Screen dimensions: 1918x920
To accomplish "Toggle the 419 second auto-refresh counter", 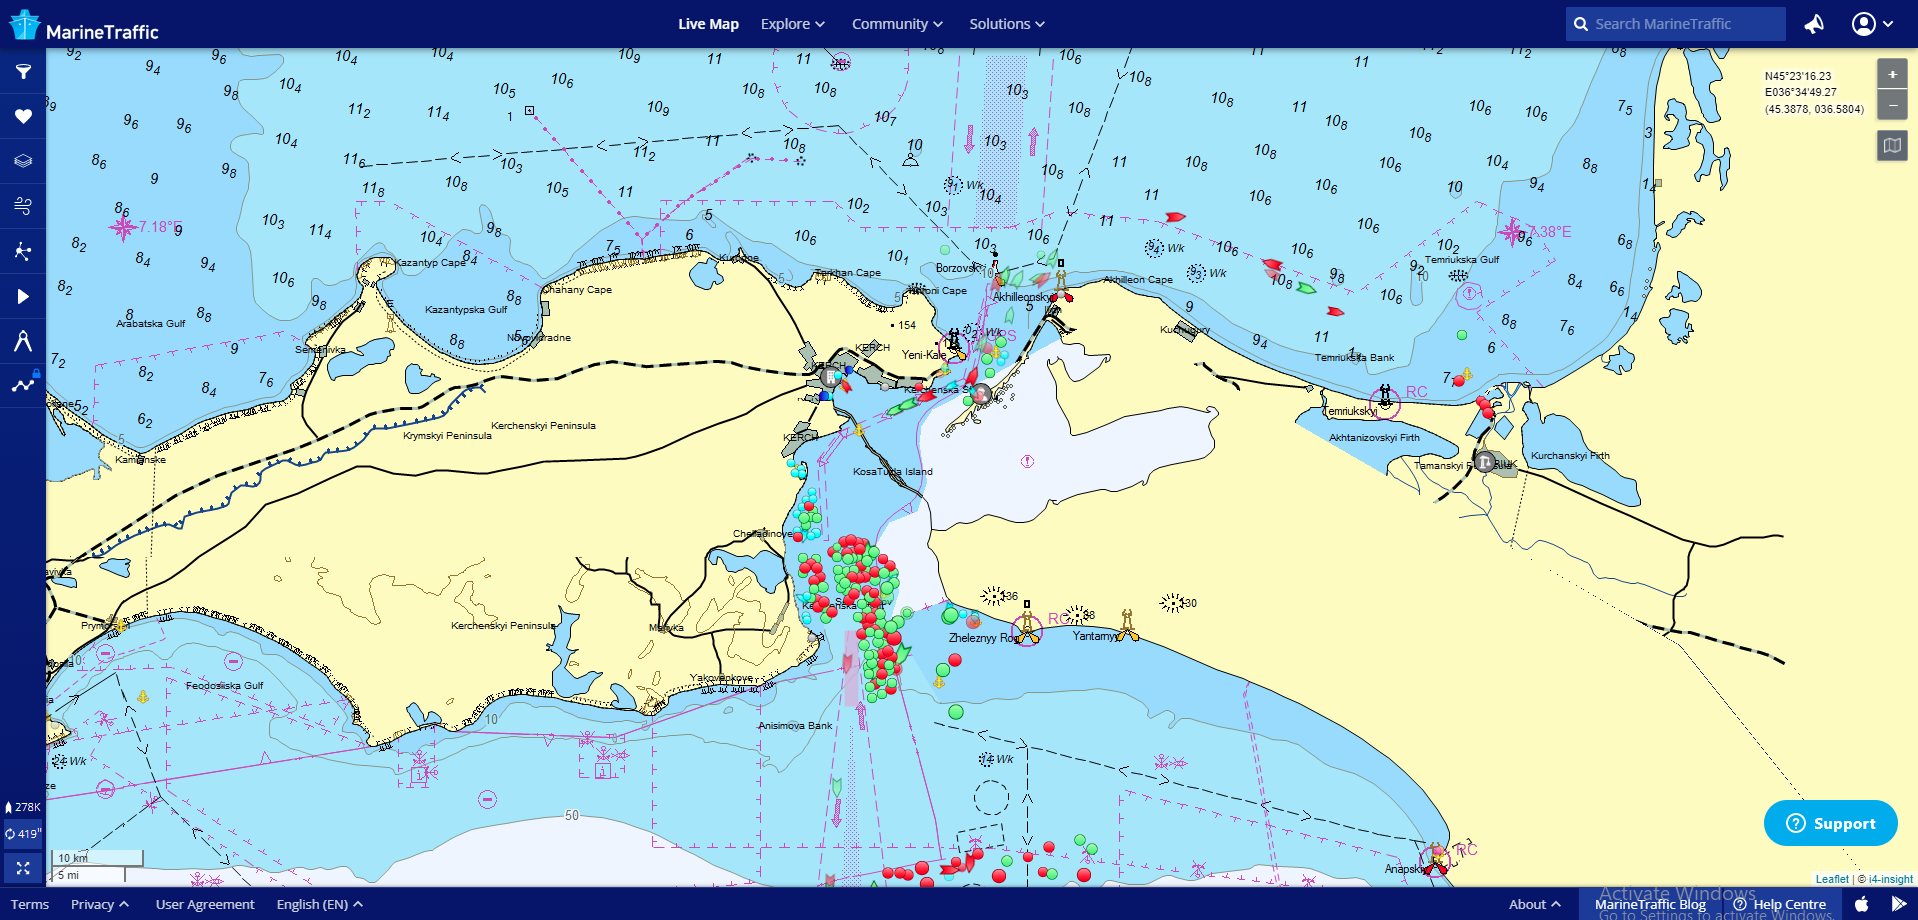I will [x=23, y=833].
